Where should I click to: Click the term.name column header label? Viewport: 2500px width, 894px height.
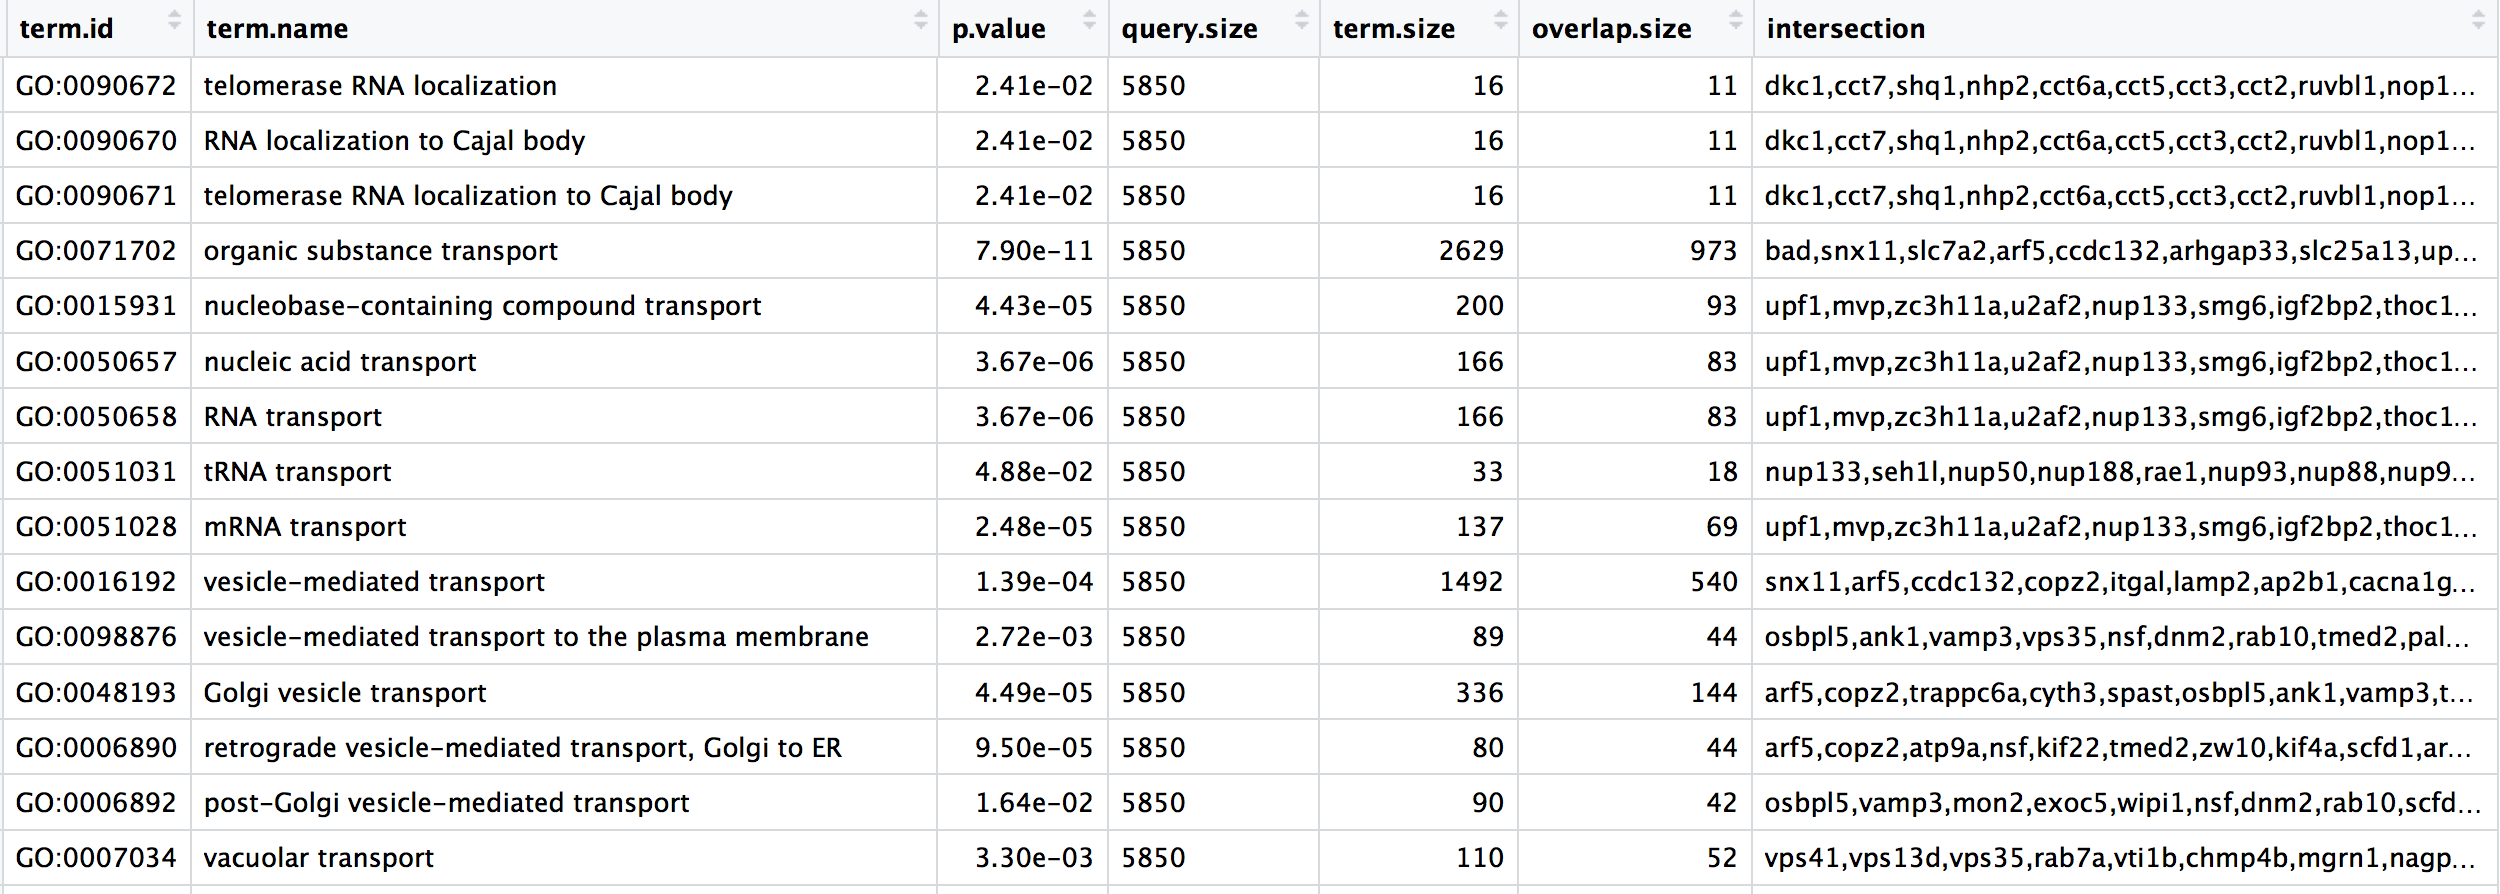click(277, 29)
